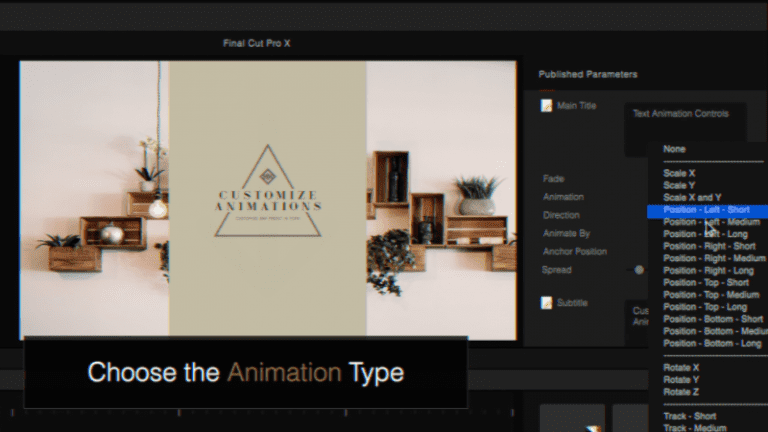Select Position - Top - Short option
This screenshot has height=432, width=768.
tap(706, 283)
